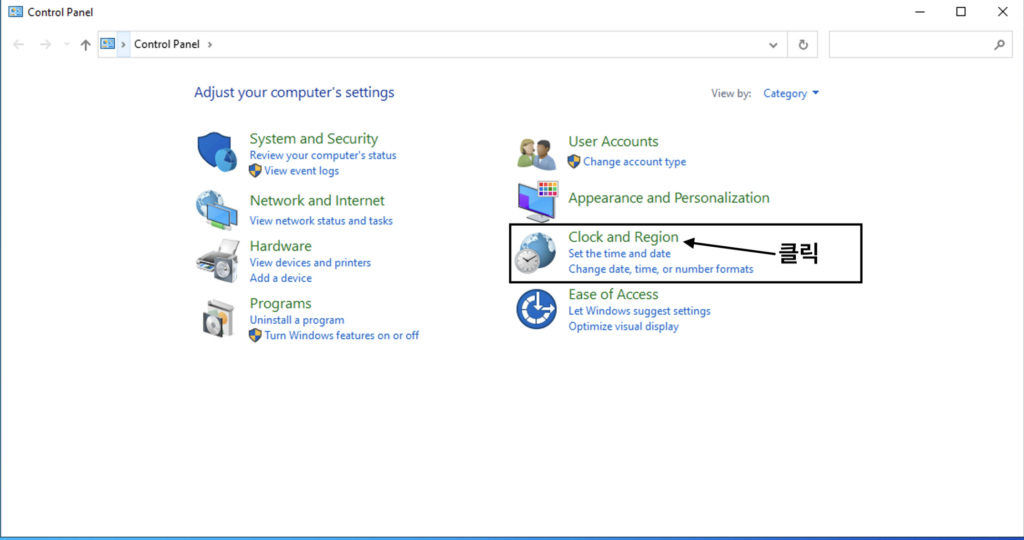This screenshot has height=540, width=1024.
Task: Open Clock and Region heading
Action: (x=623, y=237)
